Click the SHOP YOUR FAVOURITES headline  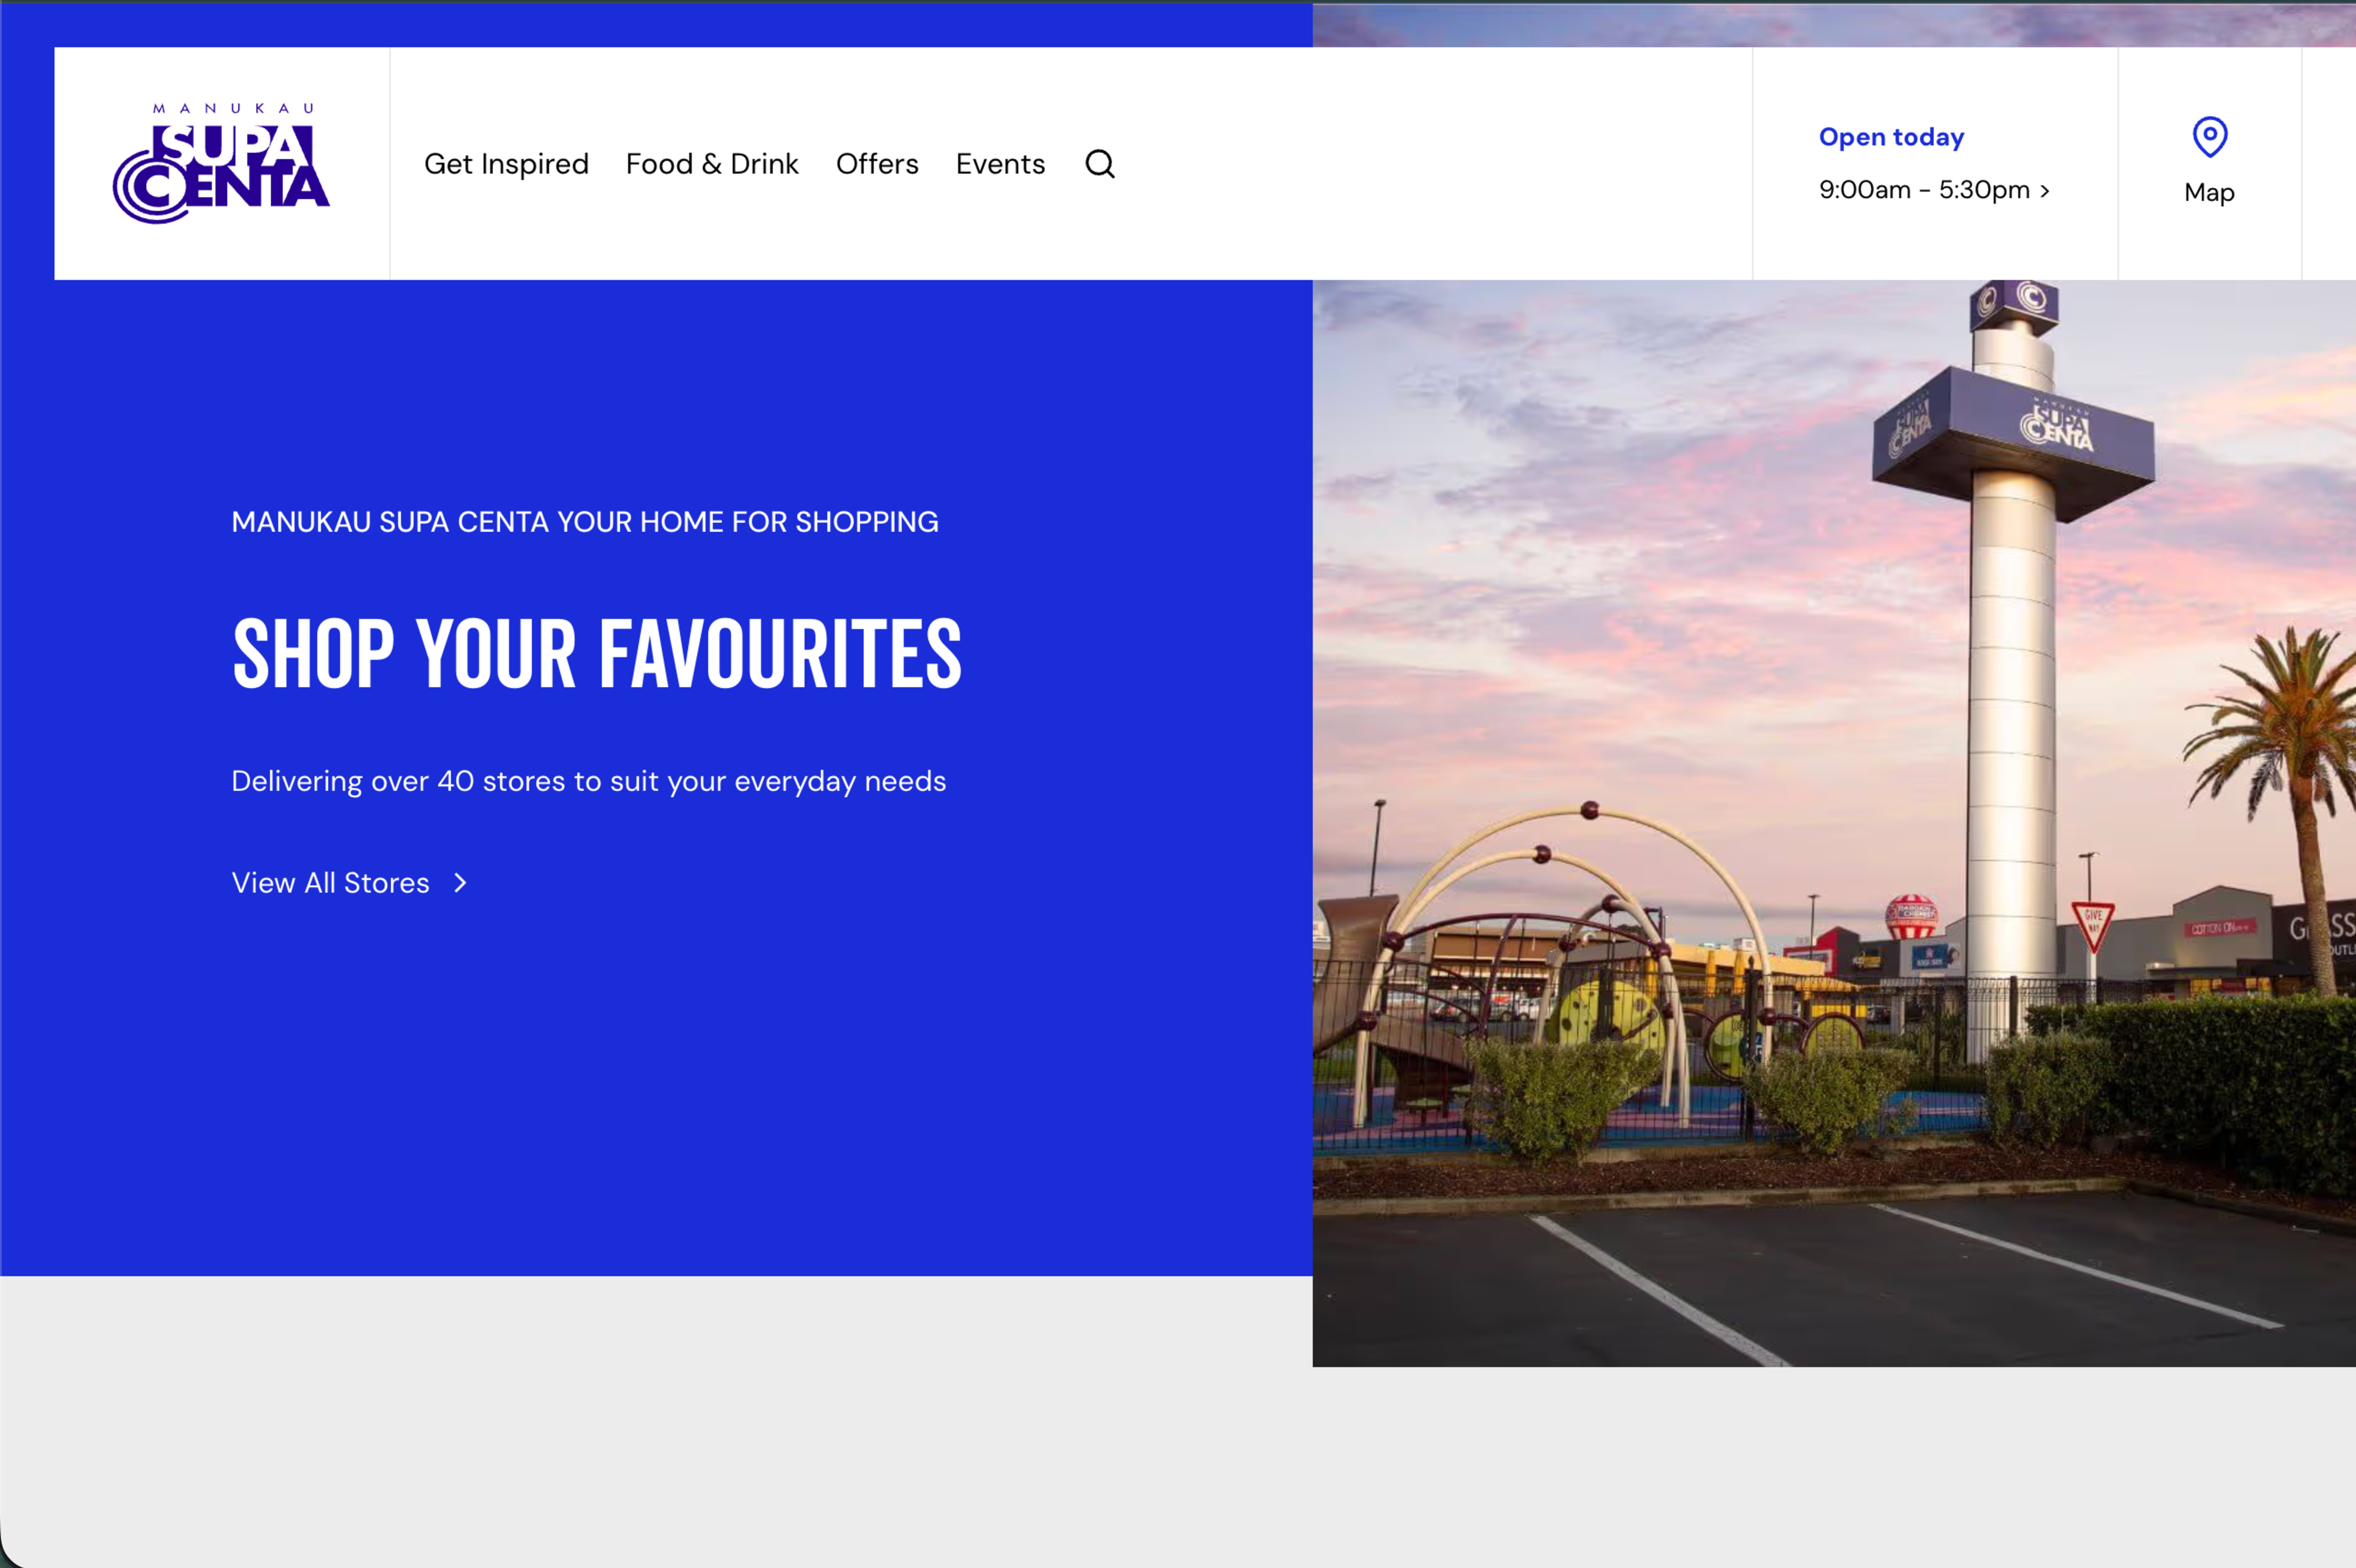click(x=597, y=653)
